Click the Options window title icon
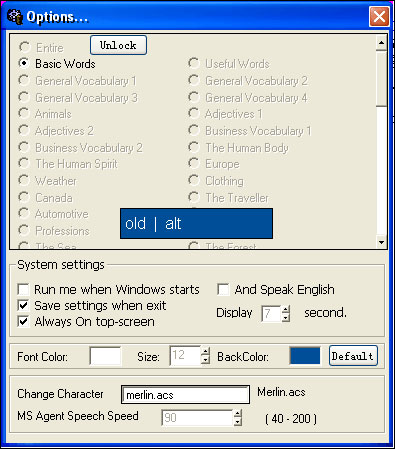The image size is (395, 449). (x=15, y=17)
